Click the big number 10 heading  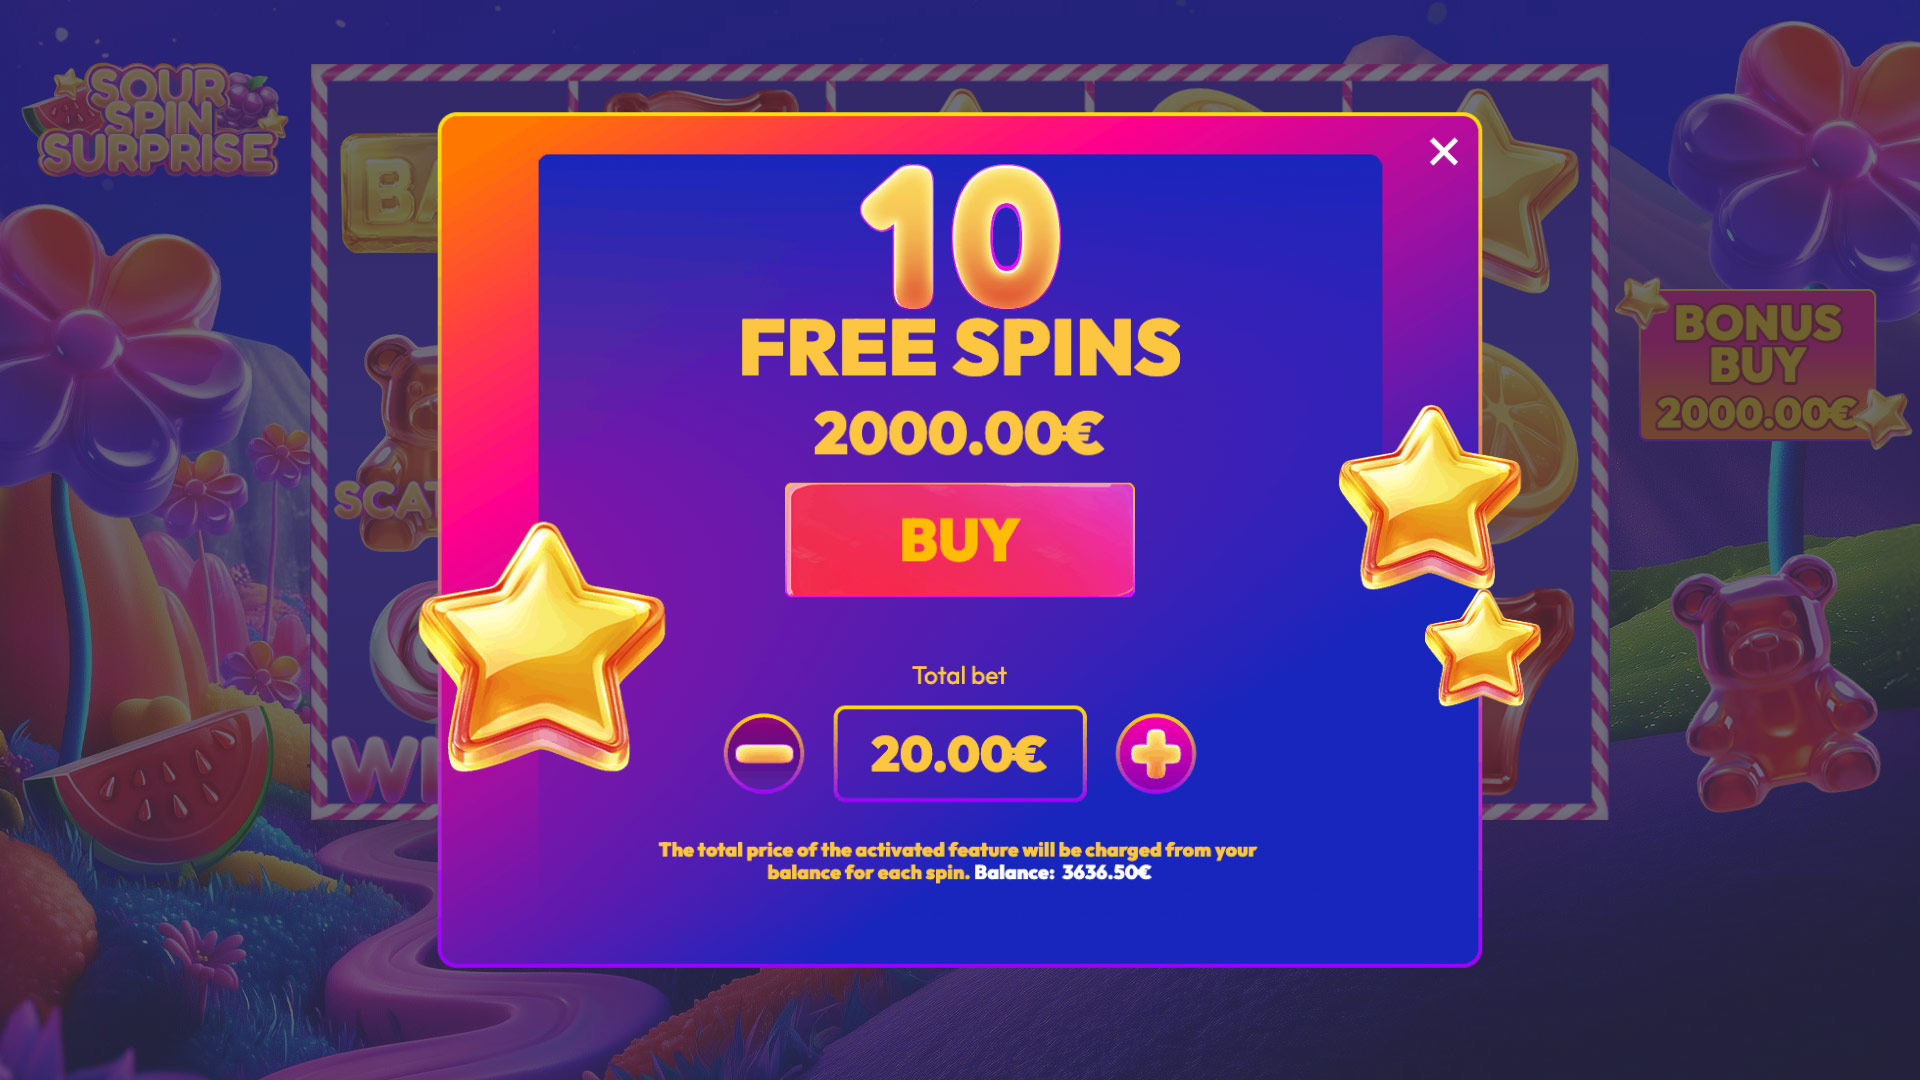tap(960, 238)
